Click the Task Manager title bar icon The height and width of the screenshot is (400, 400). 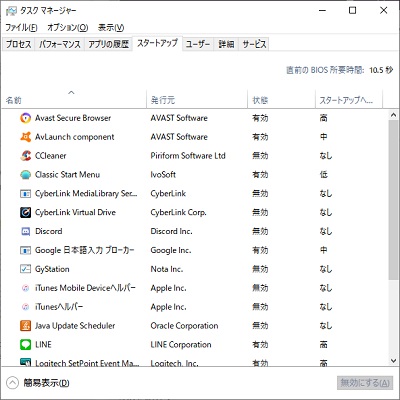tap(11, 11)
